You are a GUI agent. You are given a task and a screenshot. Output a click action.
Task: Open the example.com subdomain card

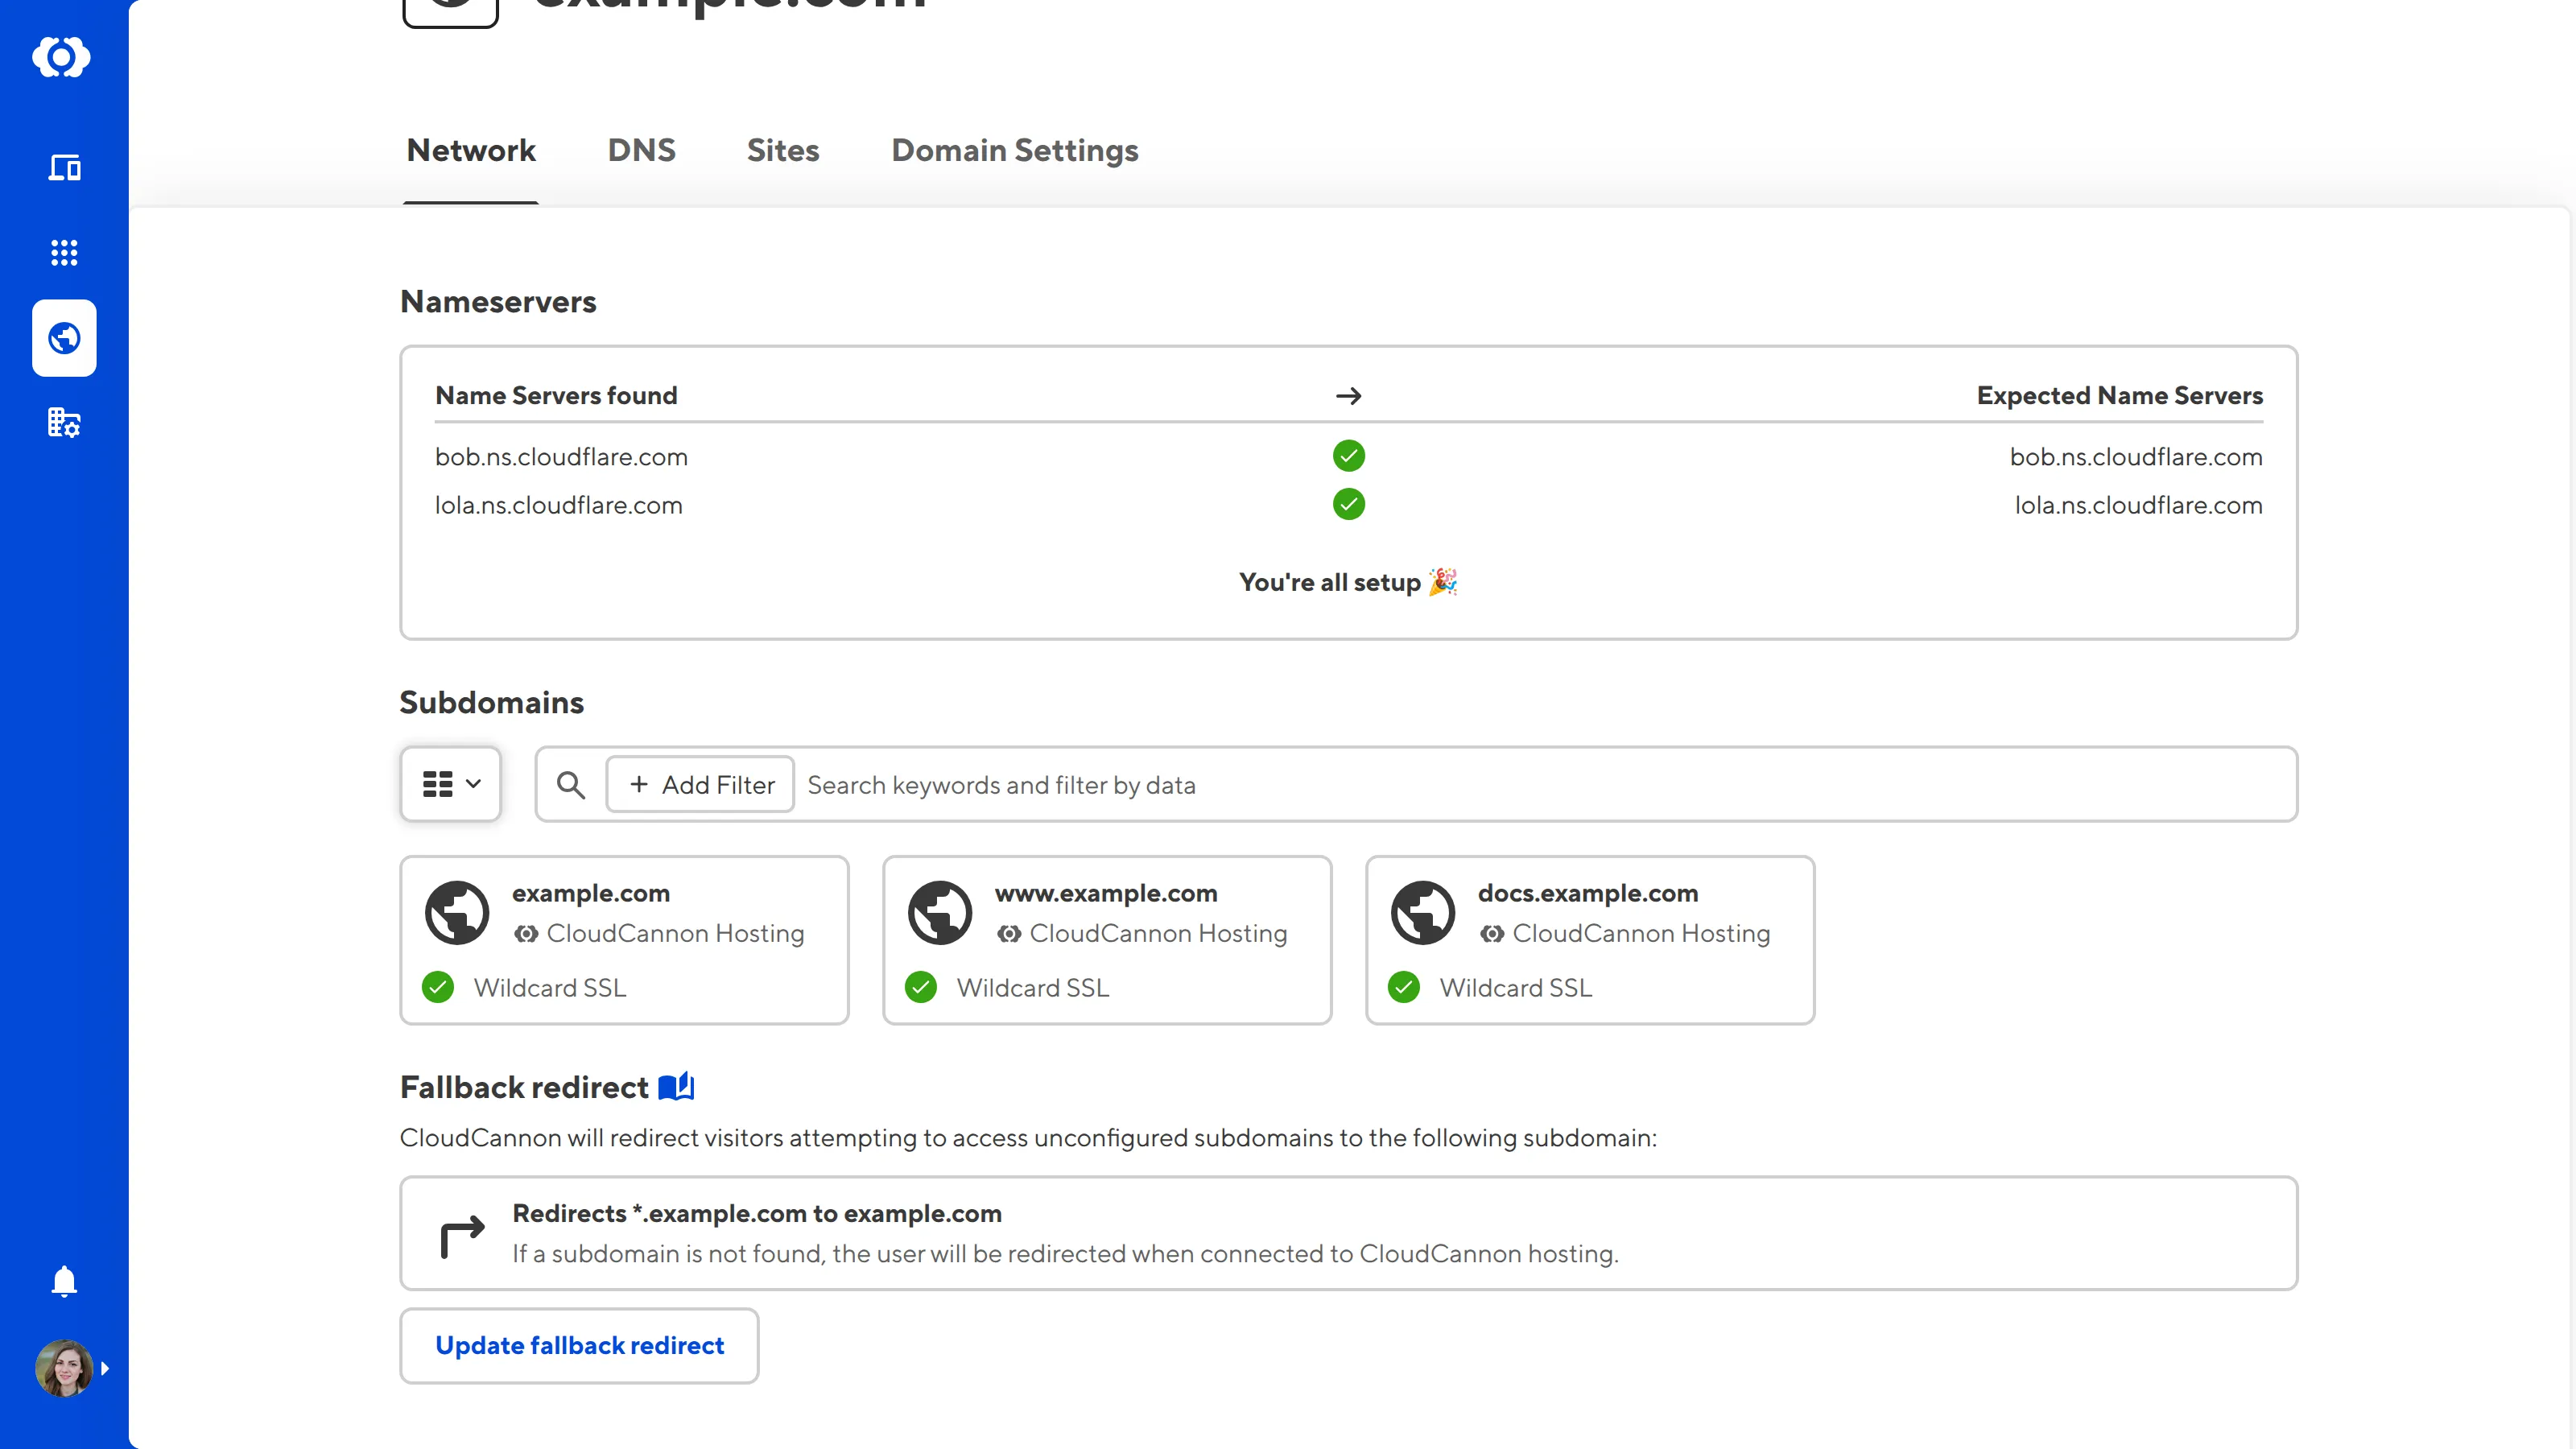(x=624, y=939)
